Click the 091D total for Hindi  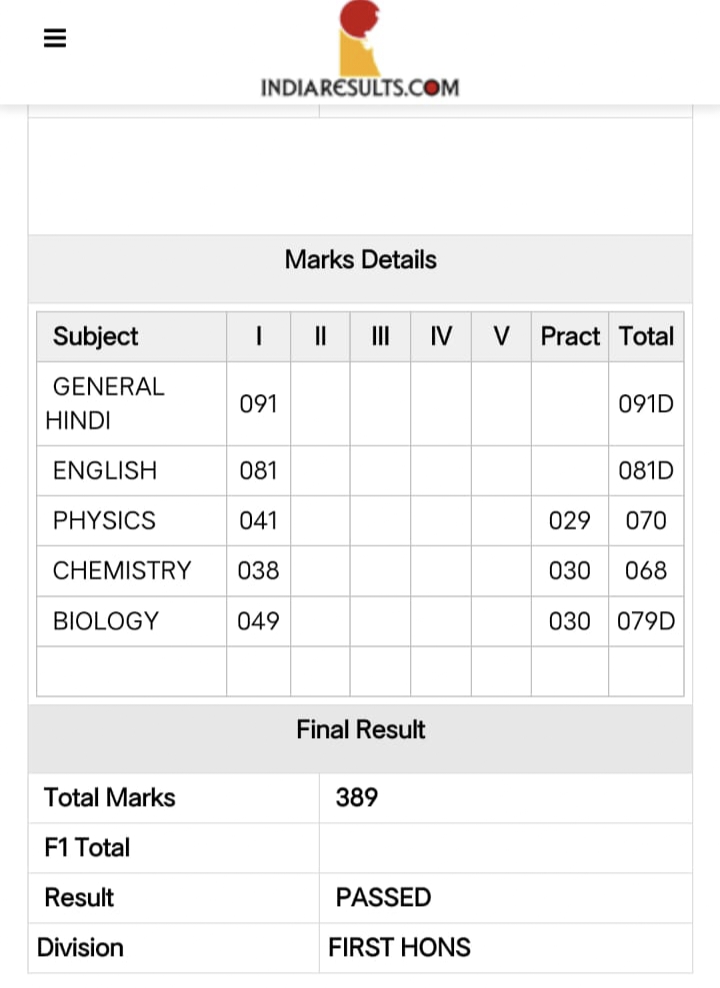click(x=646, y=403)
